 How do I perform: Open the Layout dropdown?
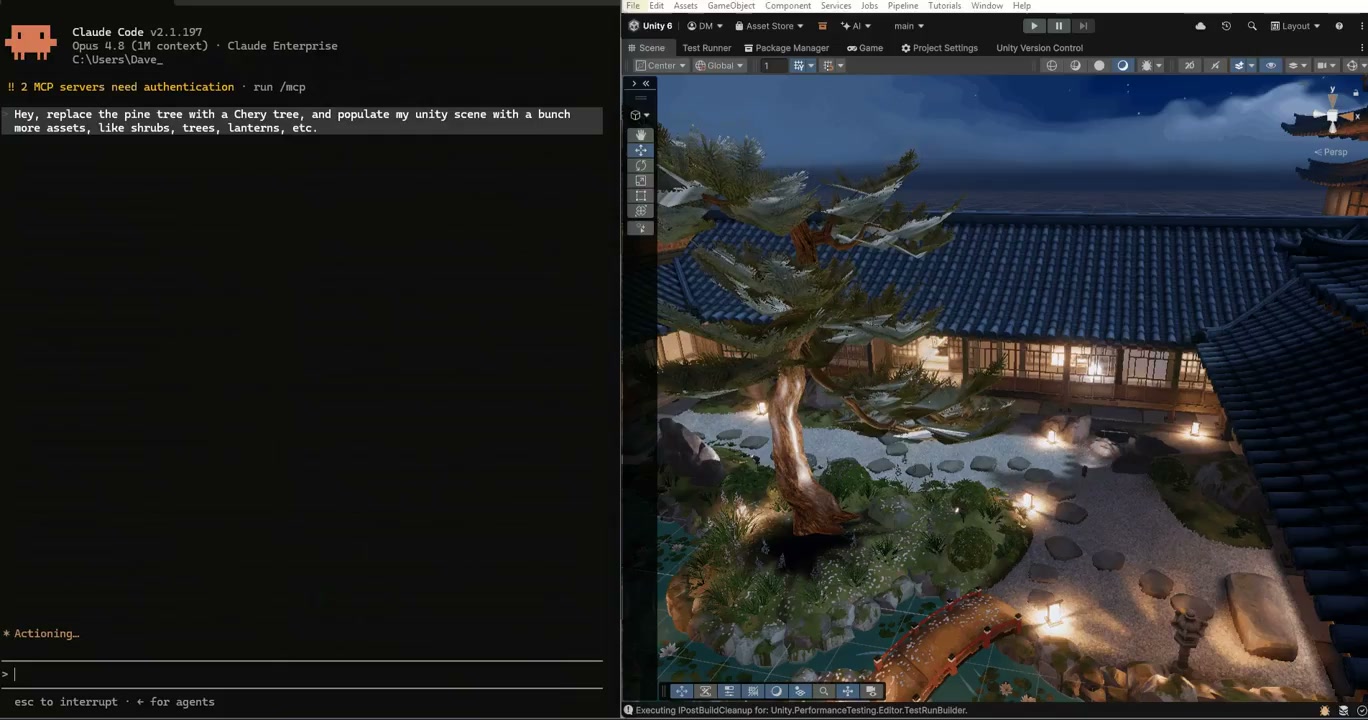click(1295, 26)
